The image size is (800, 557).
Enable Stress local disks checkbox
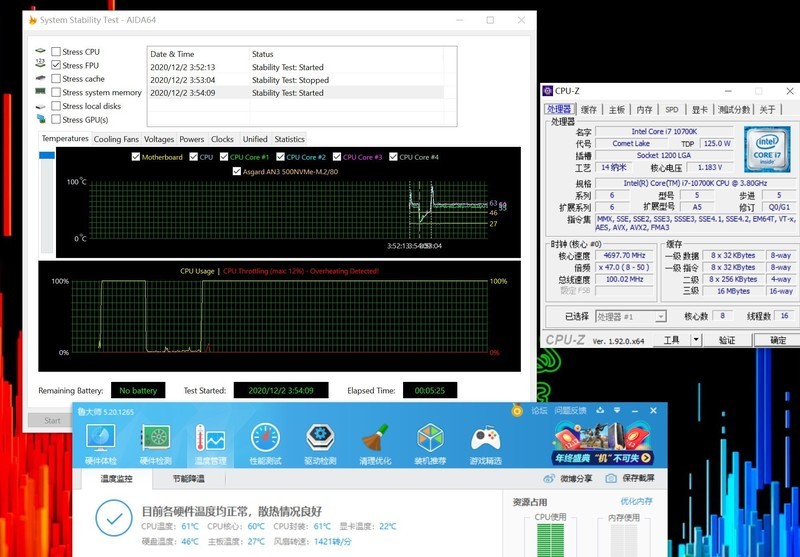pyautogui.click(x=56, y=106)
